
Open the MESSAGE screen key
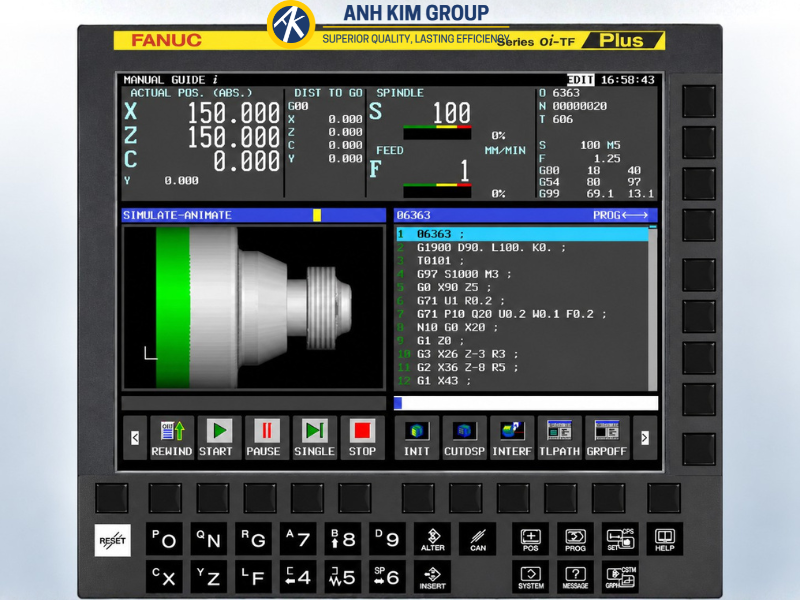coord(575,577)
